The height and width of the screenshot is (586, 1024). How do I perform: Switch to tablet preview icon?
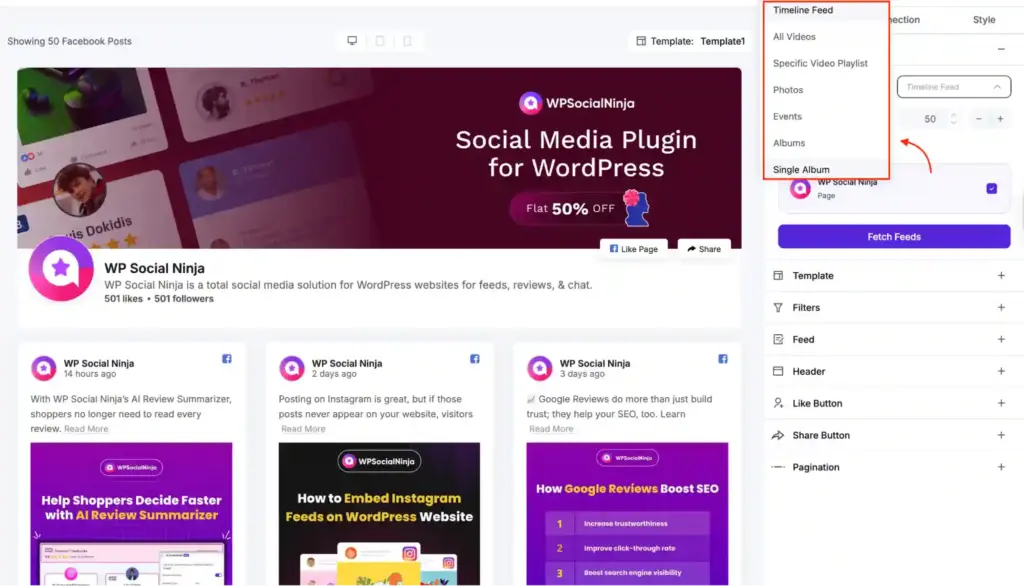380,40
